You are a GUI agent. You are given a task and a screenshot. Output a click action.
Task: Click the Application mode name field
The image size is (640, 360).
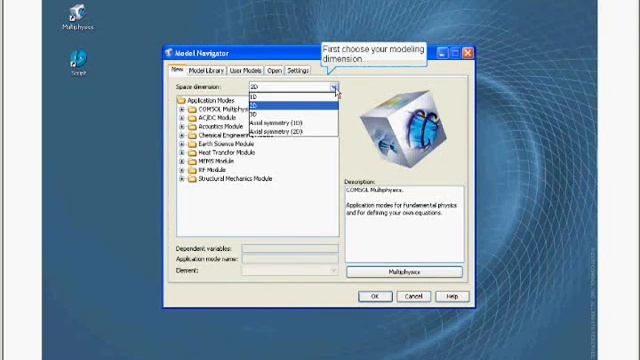click(290, 259)
